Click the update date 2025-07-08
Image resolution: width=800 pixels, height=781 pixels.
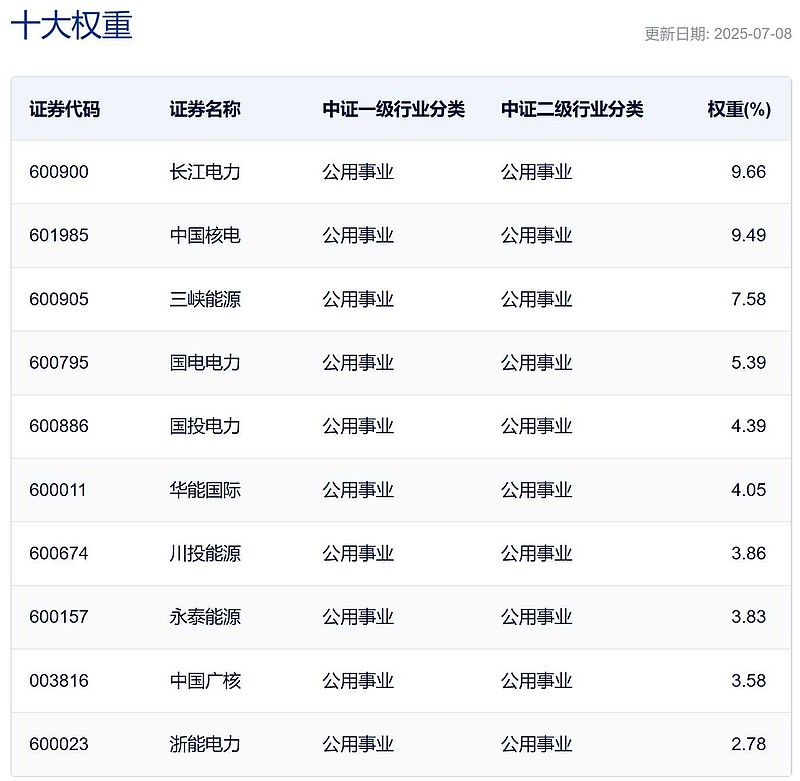coord(753,34)
